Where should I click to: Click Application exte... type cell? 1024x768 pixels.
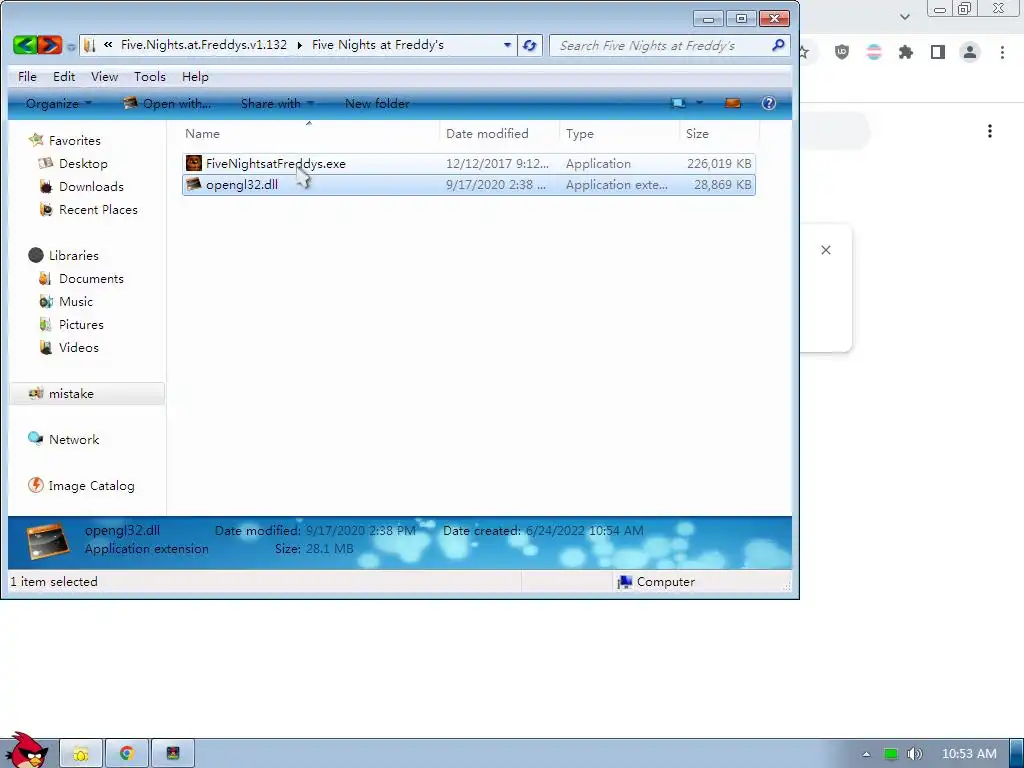coord(616,184)
